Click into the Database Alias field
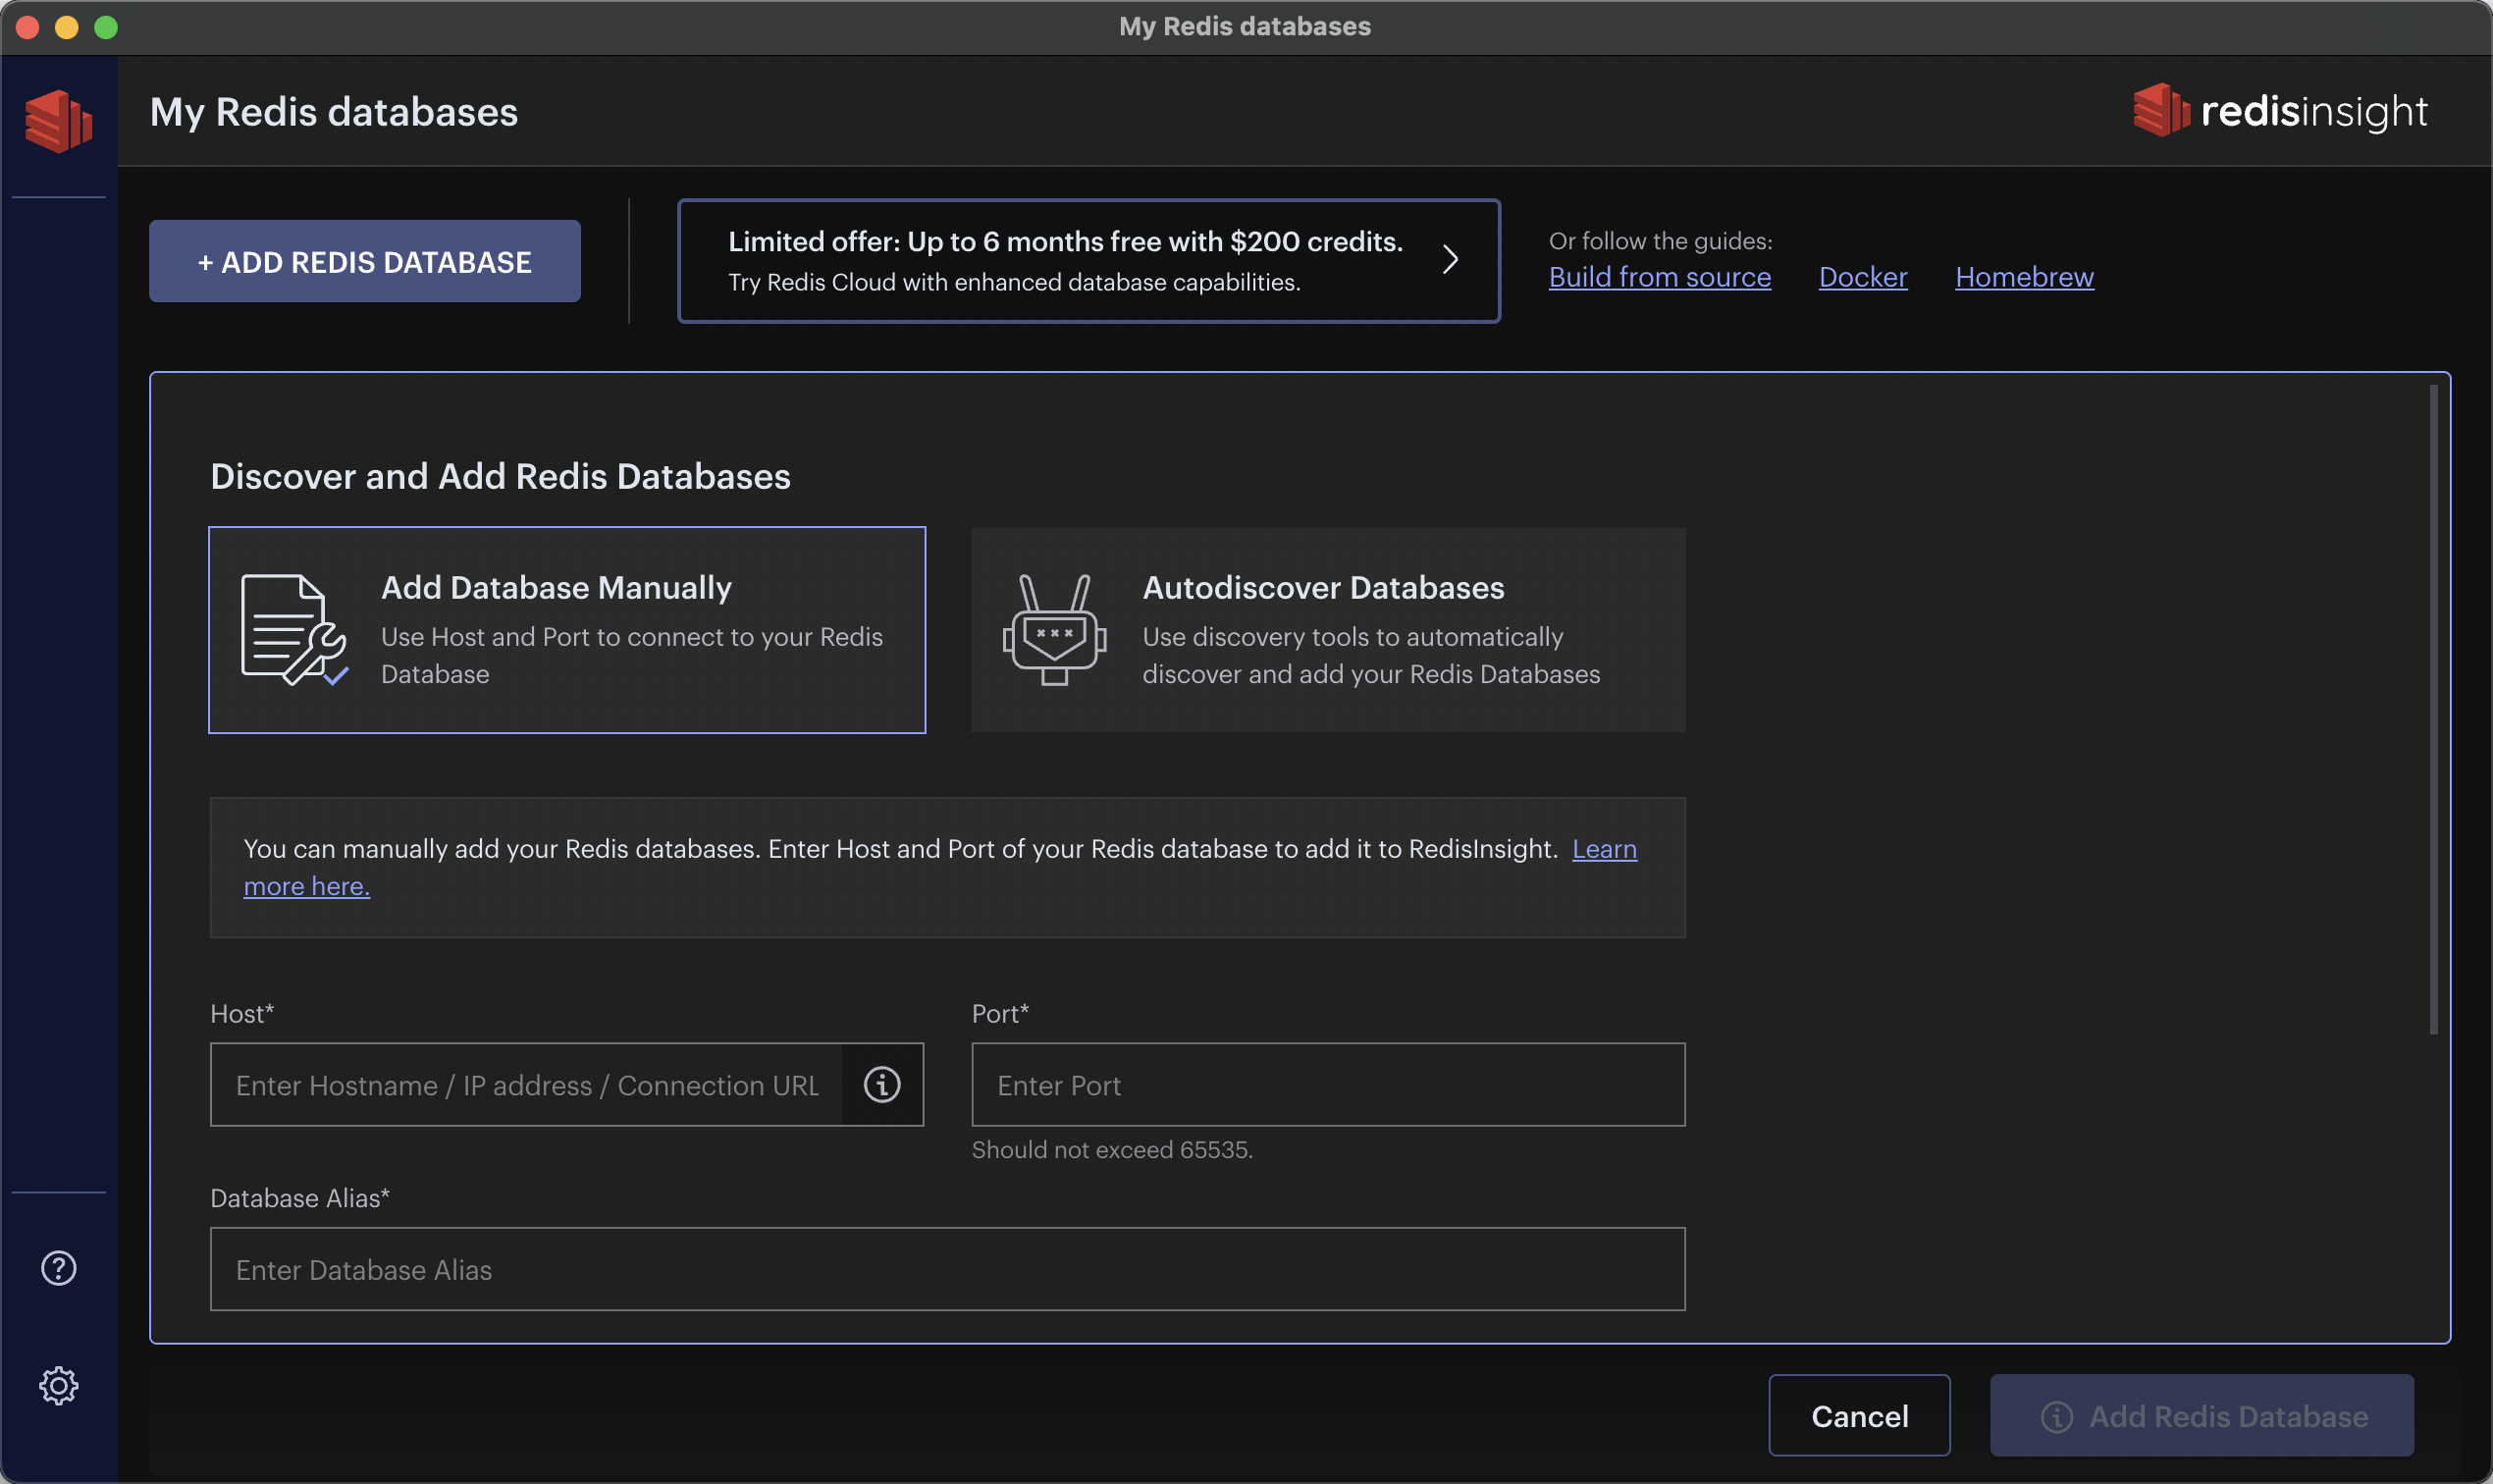 (x=947, y=1269)
